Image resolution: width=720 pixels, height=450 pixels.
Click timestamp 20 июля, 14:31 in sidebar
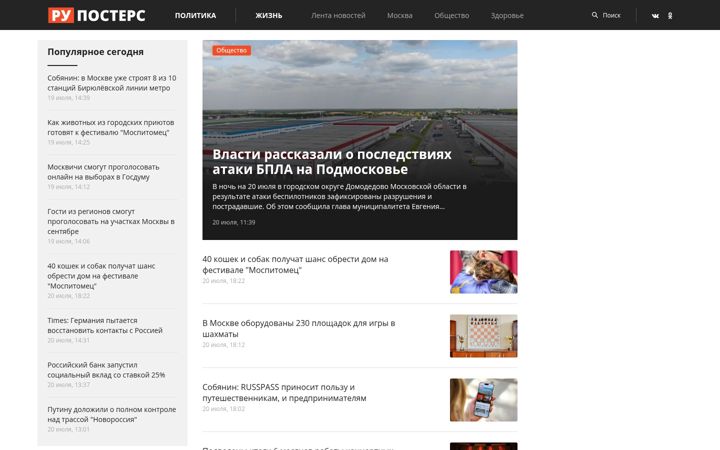click(68, 340)
